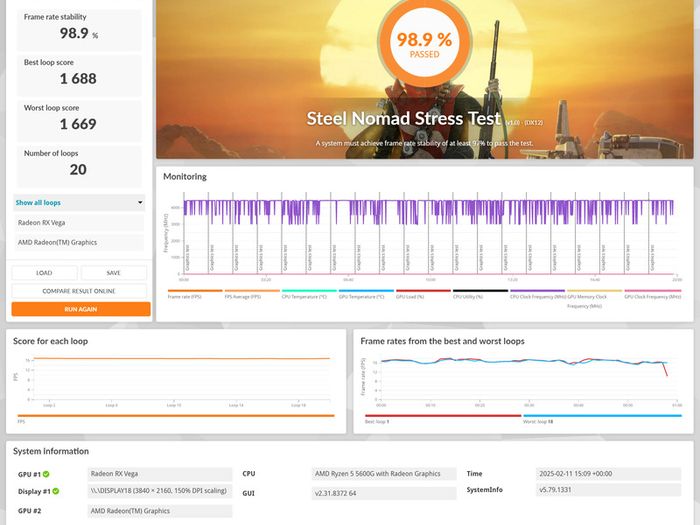Toggle the FPS Average (FPS) legend item

click(252, 294)
